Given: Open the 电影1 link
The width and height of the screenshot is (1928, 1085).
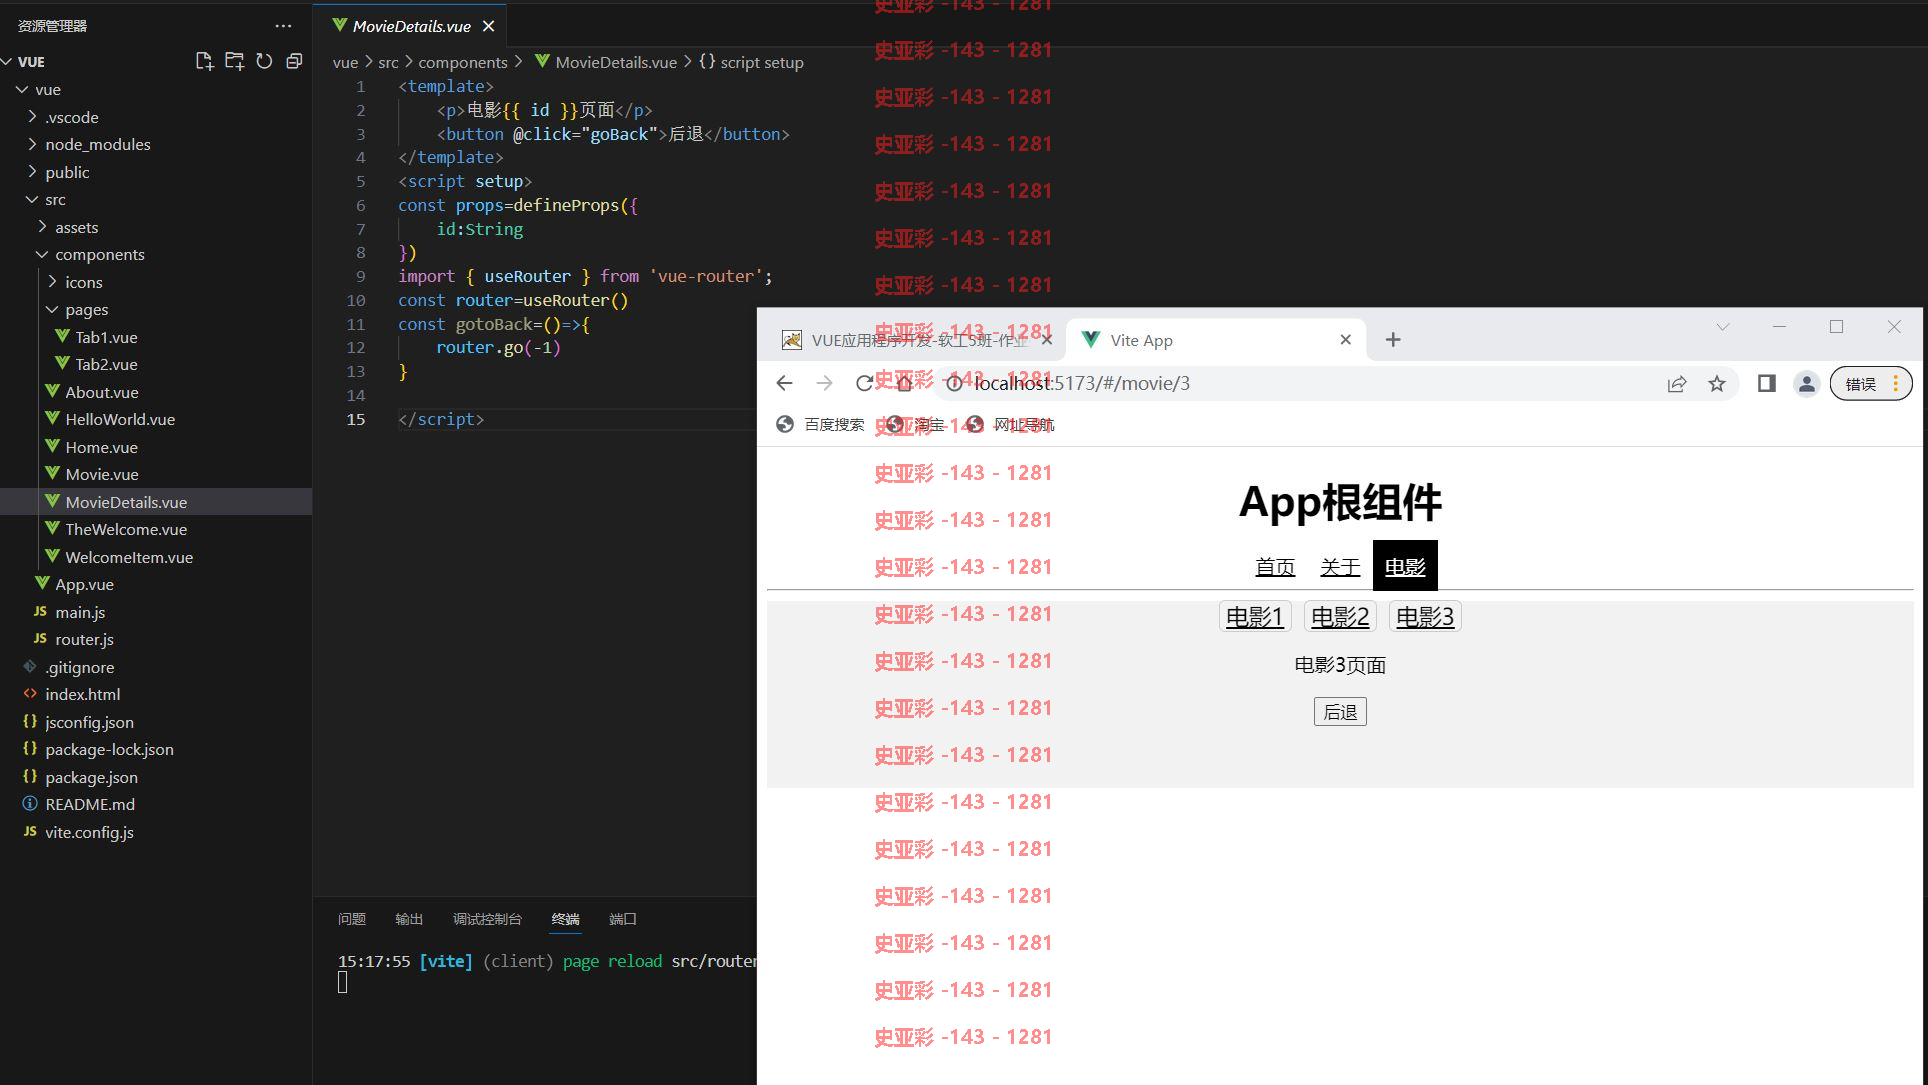Looking at the screenshot, I should click(1255, 617).
